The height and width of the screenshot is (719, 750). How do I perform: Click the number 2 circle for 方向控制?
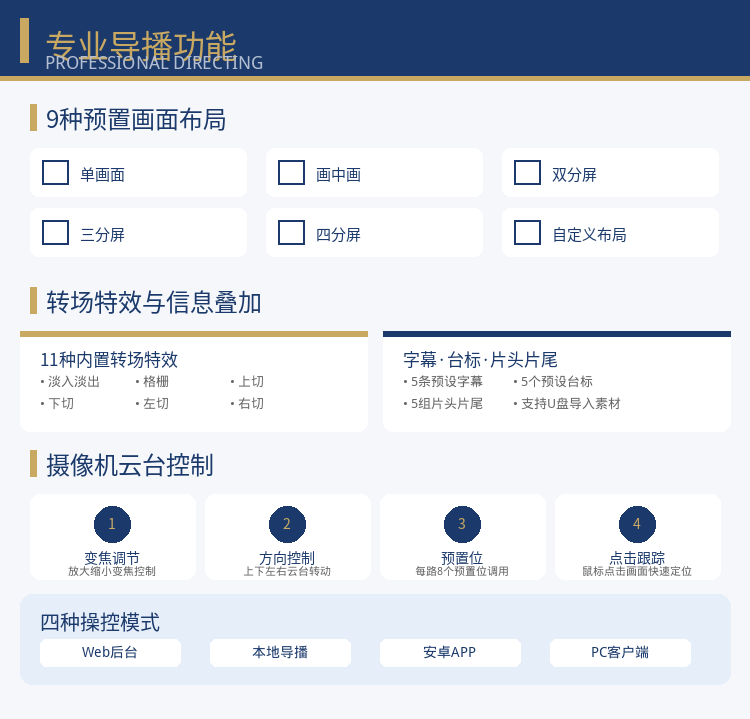point(287,524)
